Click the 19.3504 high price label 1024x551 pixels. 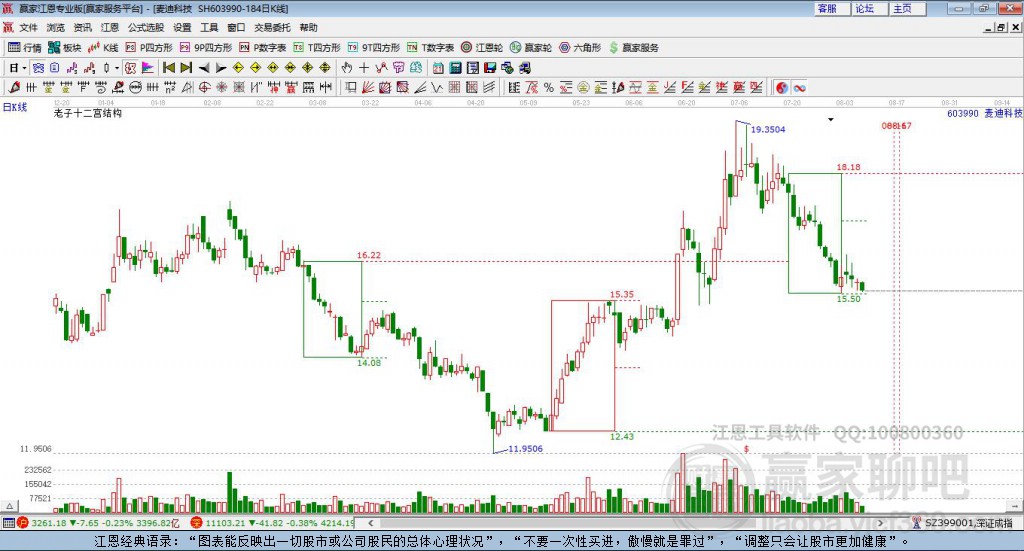768,129
